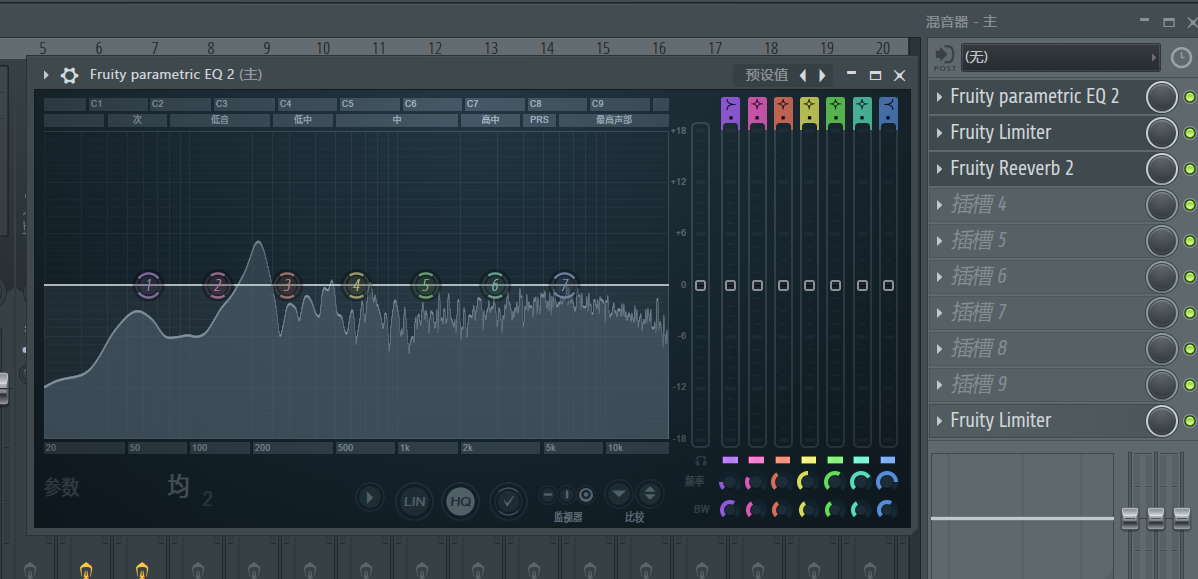Set the monitor to the off (minus) option

coord(547,494)
